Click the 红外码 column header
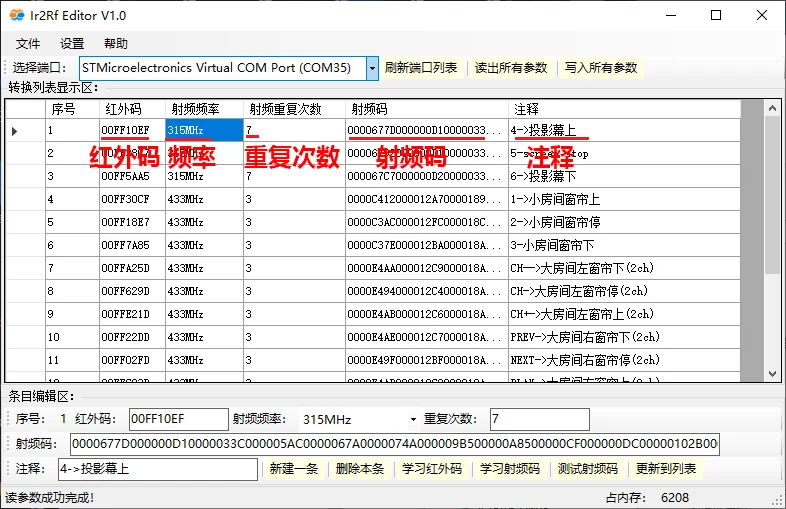Image resolution: width=786 pixels, height=509 pixels. (x=132, y=109)
